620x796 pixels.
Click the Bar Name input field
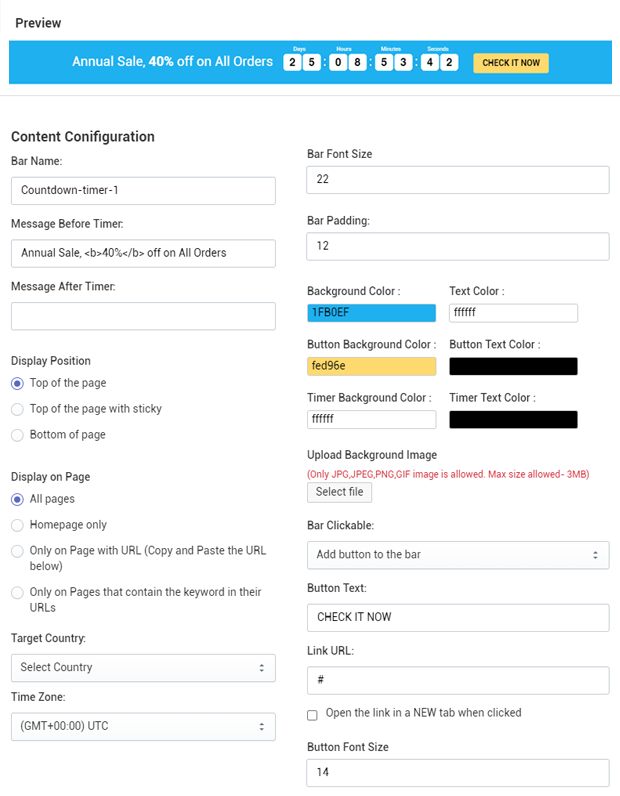(x=143, y=191)
